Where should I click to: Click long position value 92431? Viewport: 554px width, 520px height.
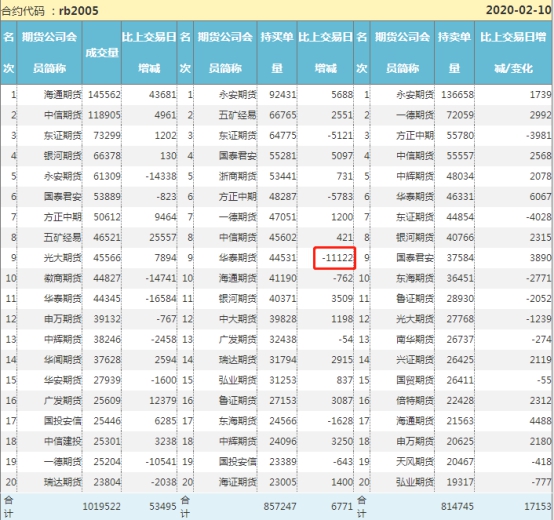pos(283,95)
